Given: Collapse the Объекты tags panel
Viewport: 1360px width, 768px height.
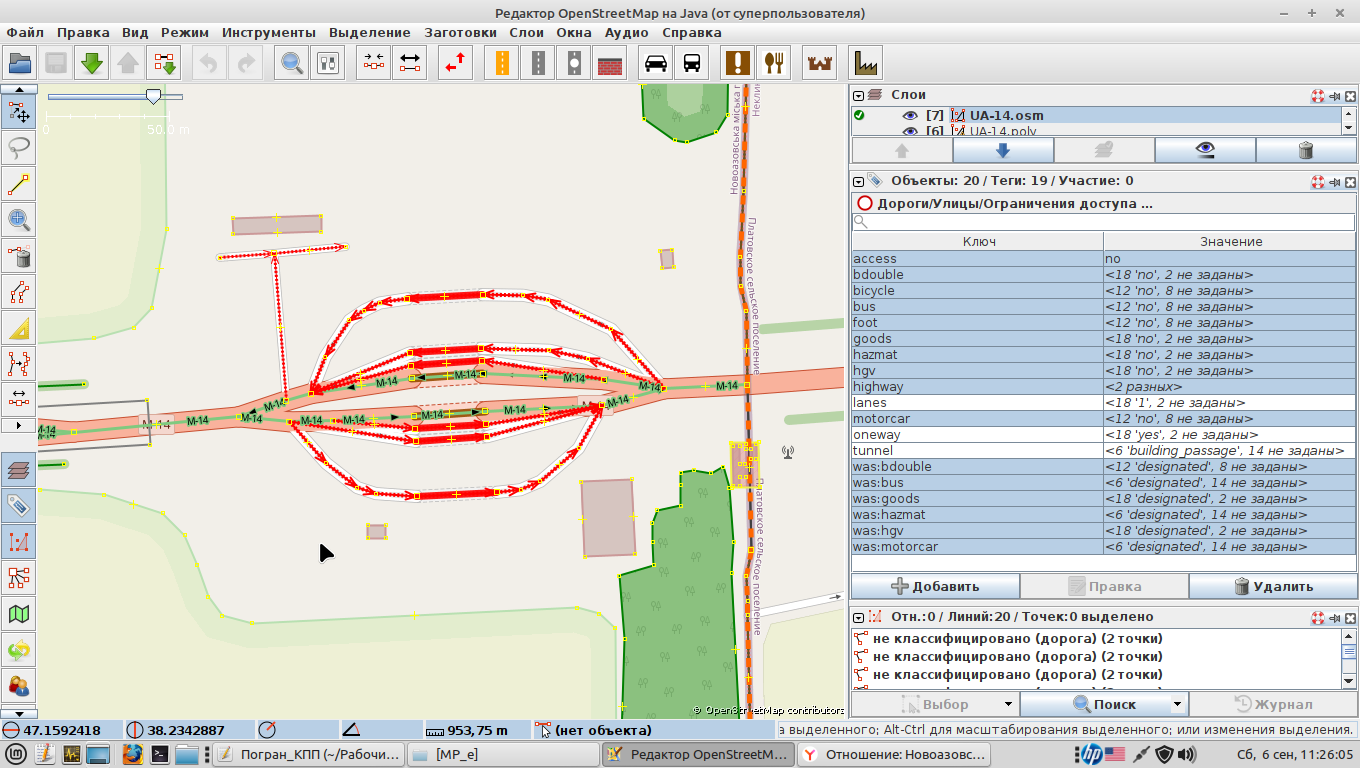Looking at the screenshot, I should click(858, 181).
